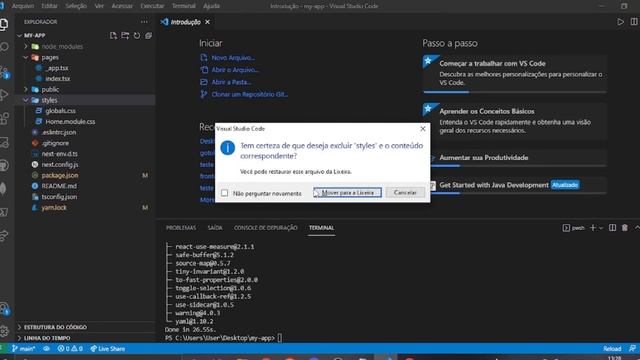Screen dimensions: 640x360
Task: Collapse the styles folder
Action: (x=26, y=100)
